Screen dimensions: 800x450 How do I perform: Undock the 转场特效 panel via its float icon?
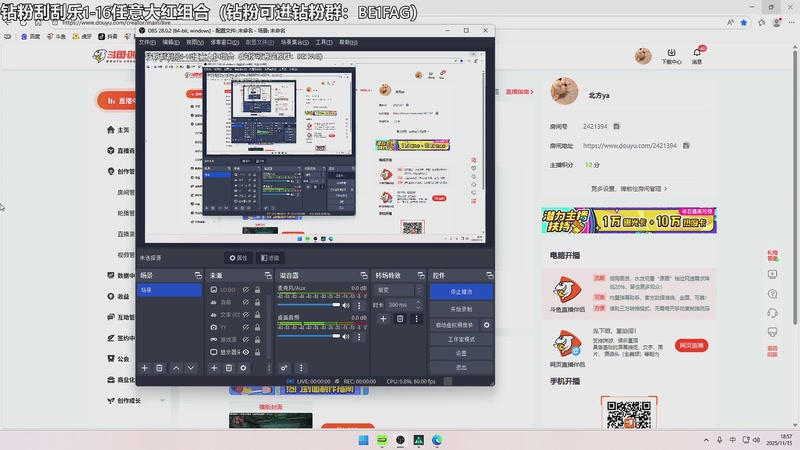click(x=421, y=275)
